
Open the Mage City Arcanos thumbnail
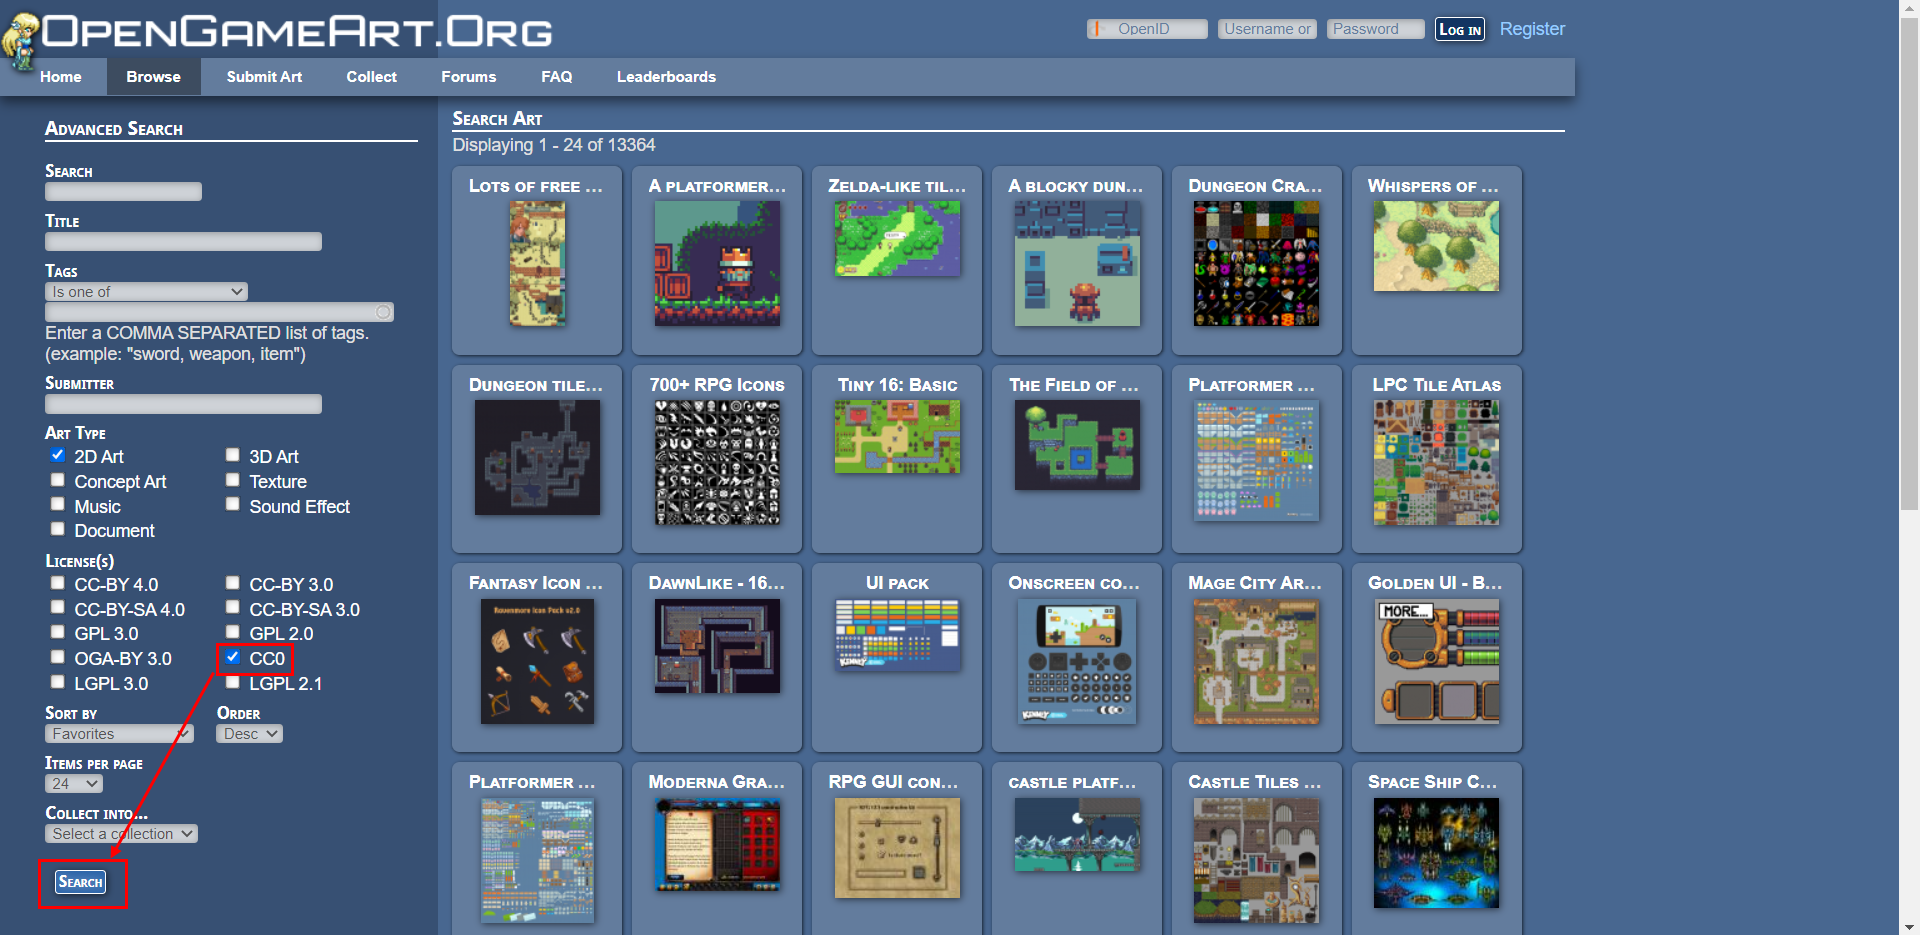tap(1256, 661)
